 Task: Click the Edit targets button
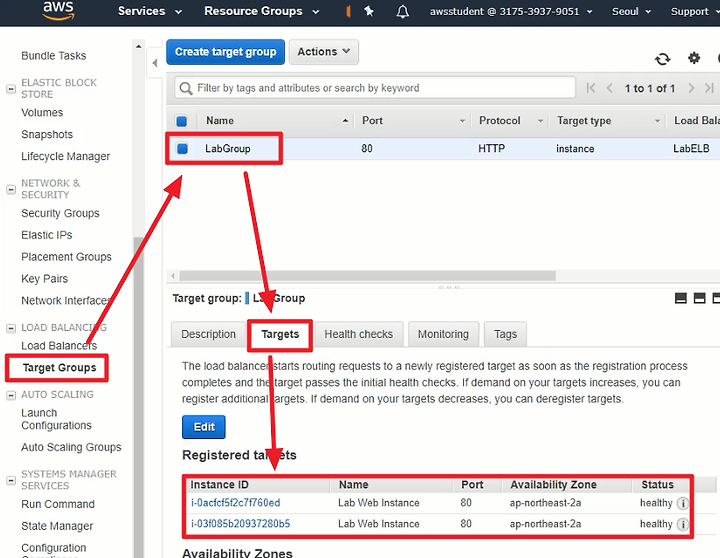point(204,427)
